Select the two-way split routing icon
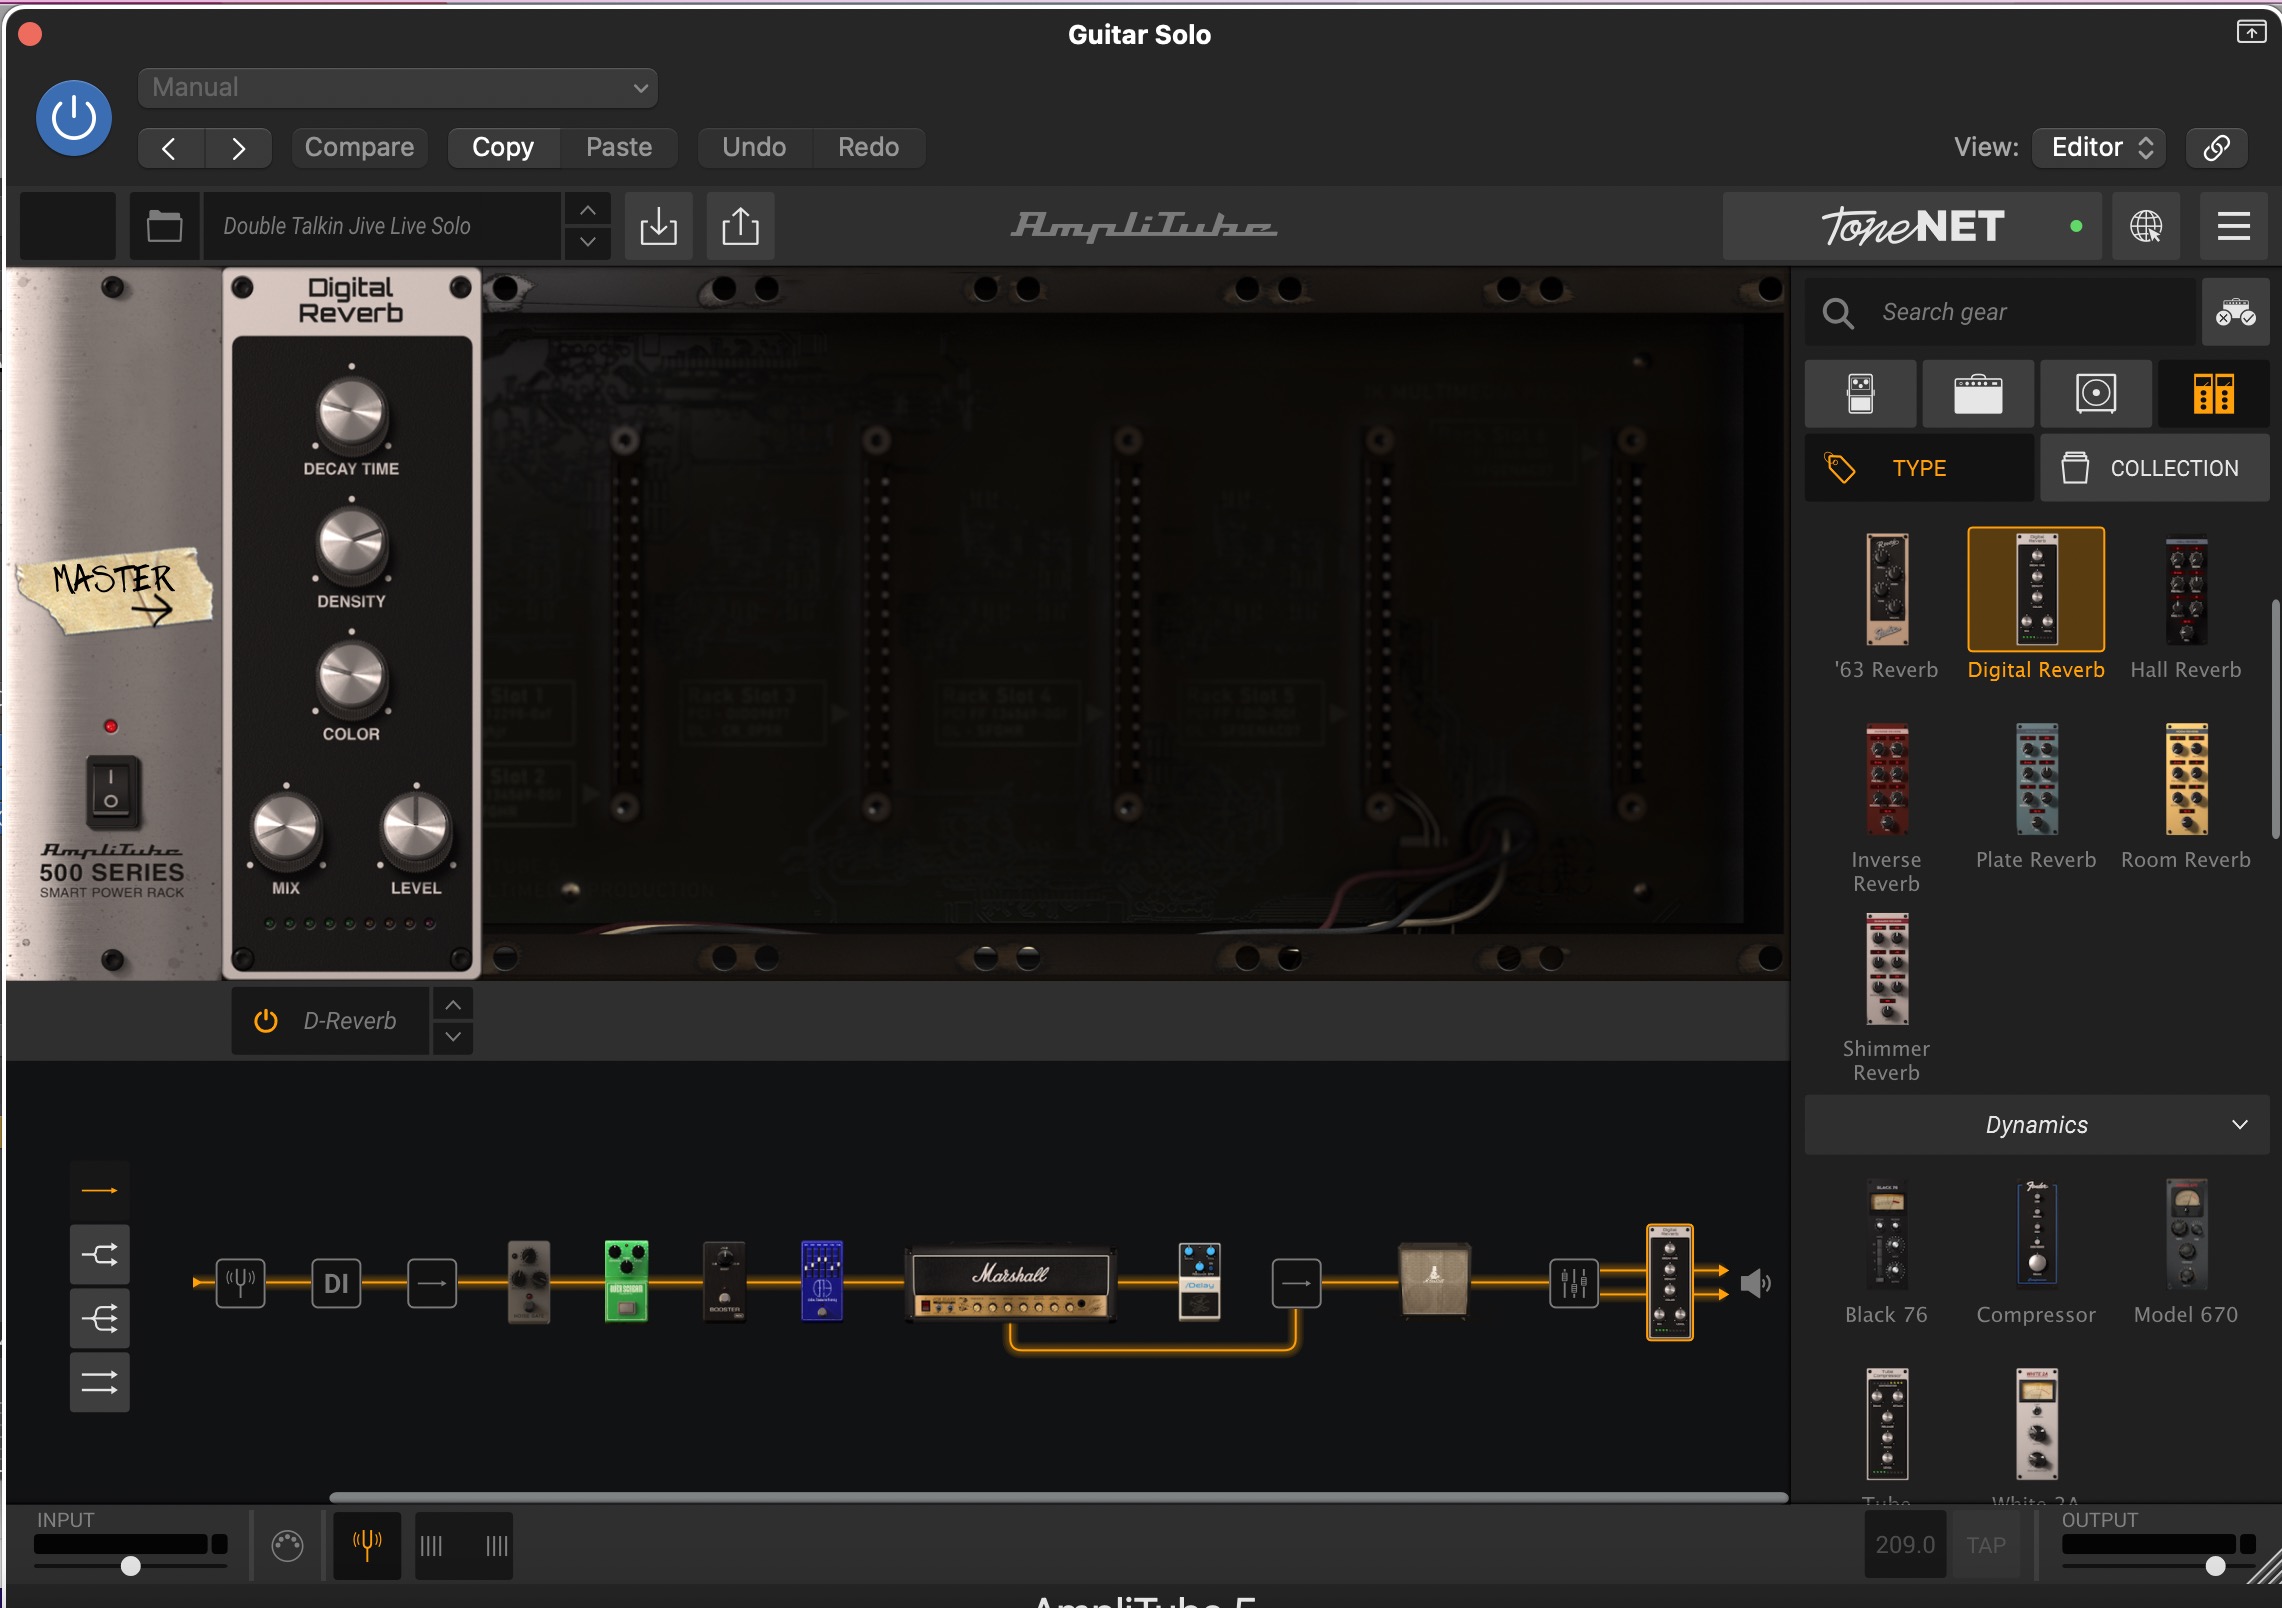The height and width of the screenshot is (1608, 2282). 99,1254
